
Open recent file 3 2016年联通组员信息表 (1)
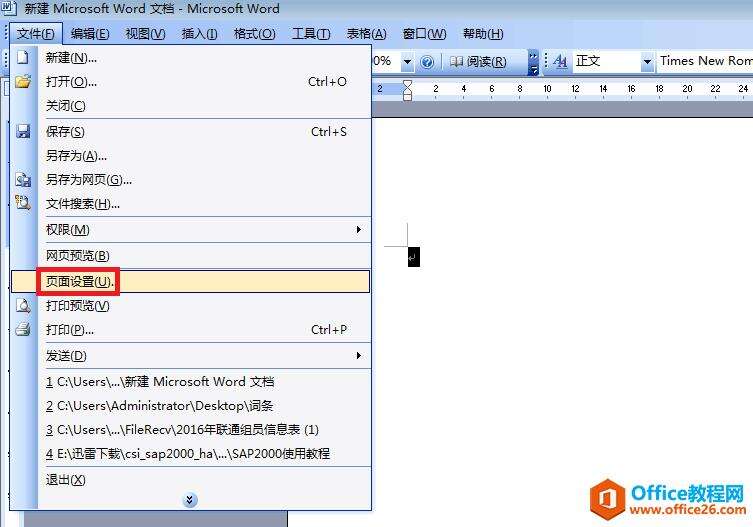(190, 430)
